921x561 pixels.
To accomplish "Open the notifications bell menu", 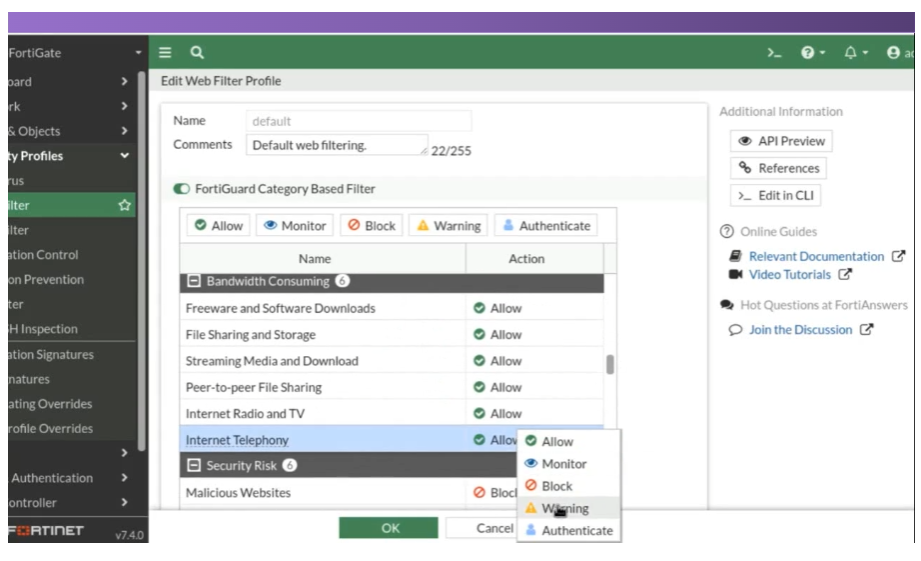I will [855, 53].
